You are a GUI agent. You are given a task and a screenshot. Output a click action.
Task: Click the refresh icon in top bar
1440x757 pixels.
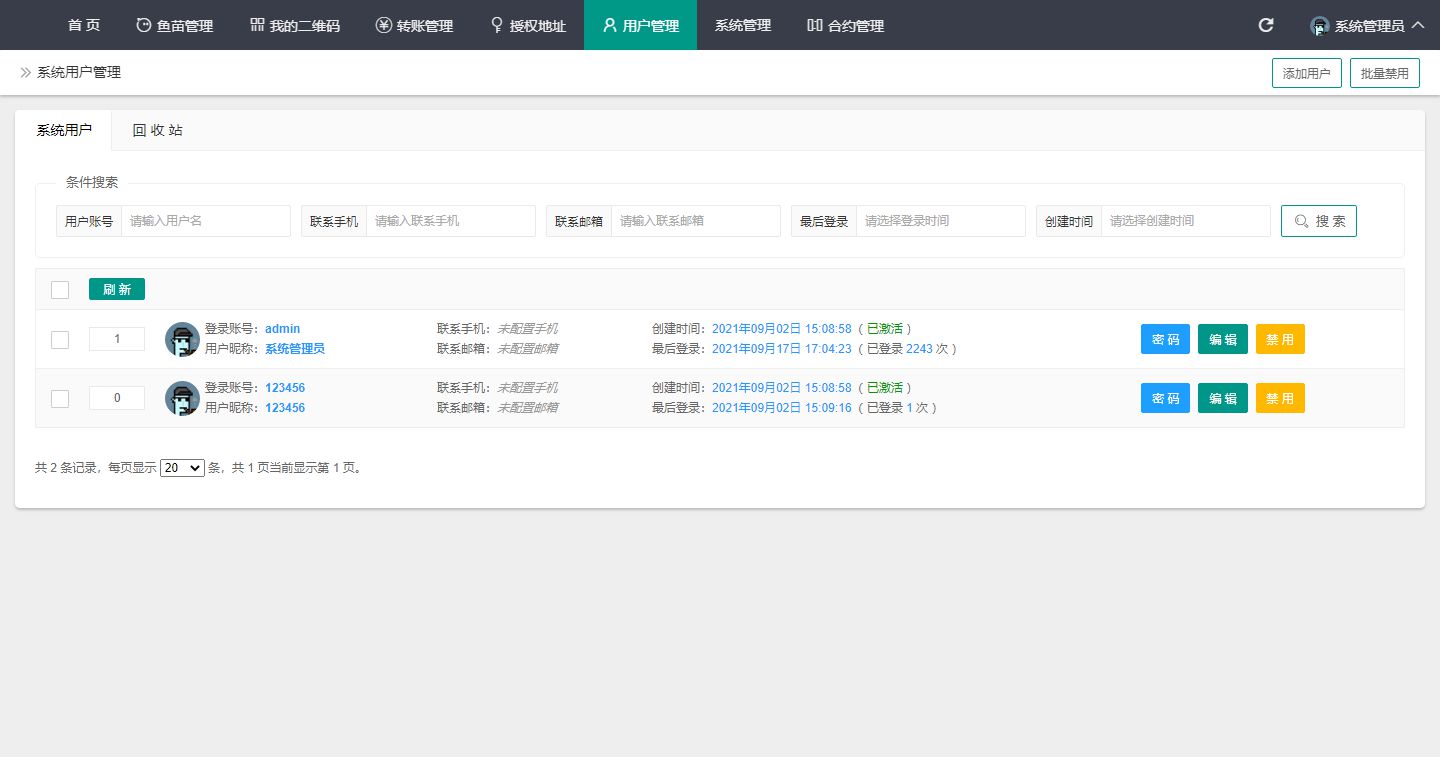pos(1265,25)
